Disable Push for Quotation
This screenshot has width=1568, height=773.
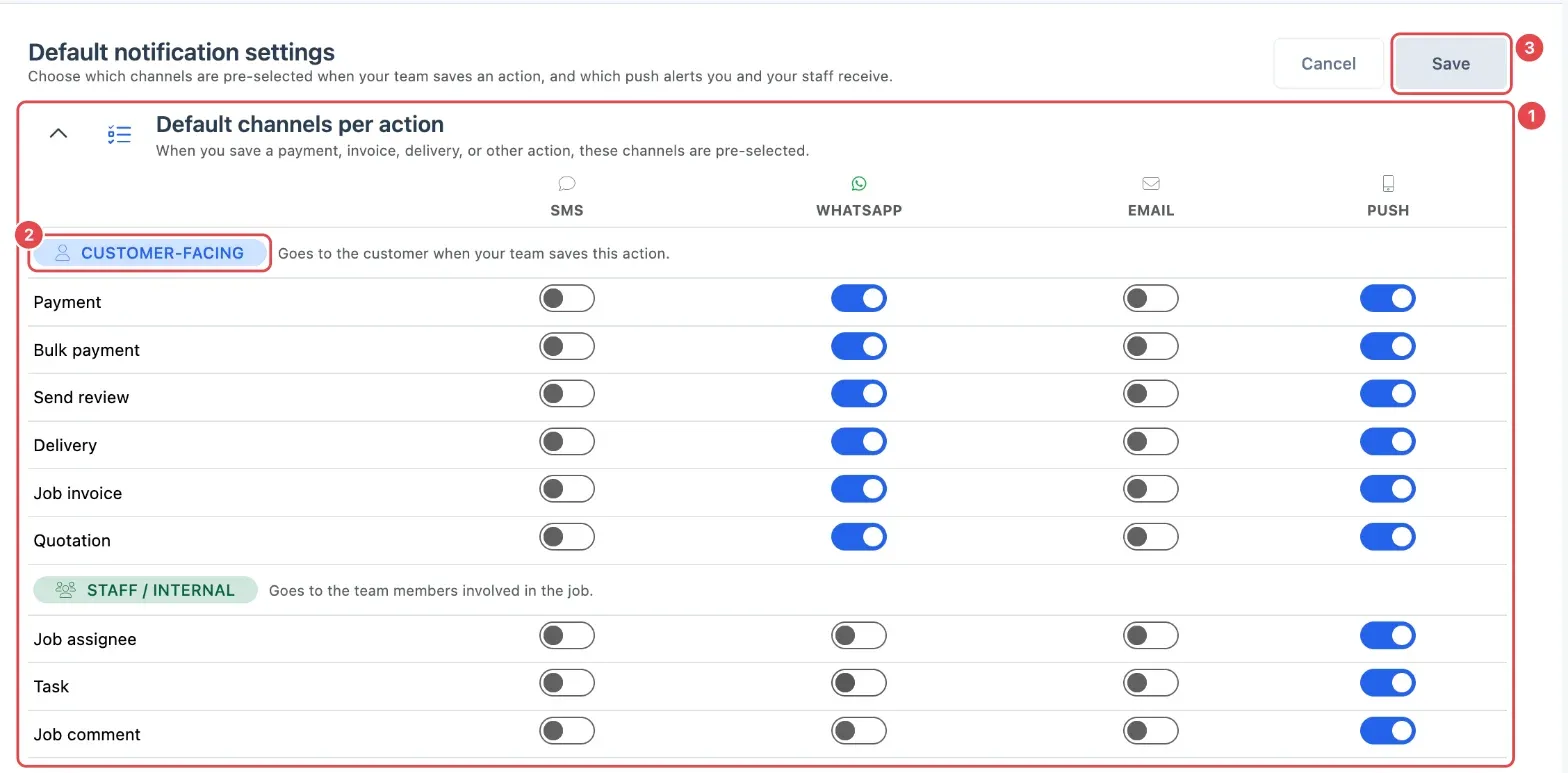(1388, 536)
